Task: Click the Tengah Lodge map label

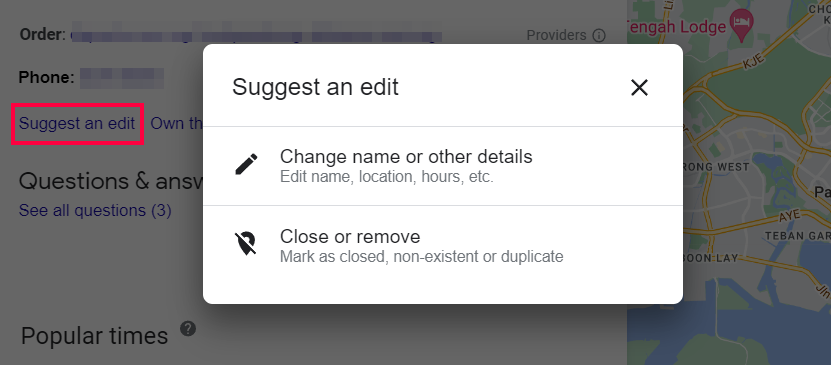Action: point(676,27)
